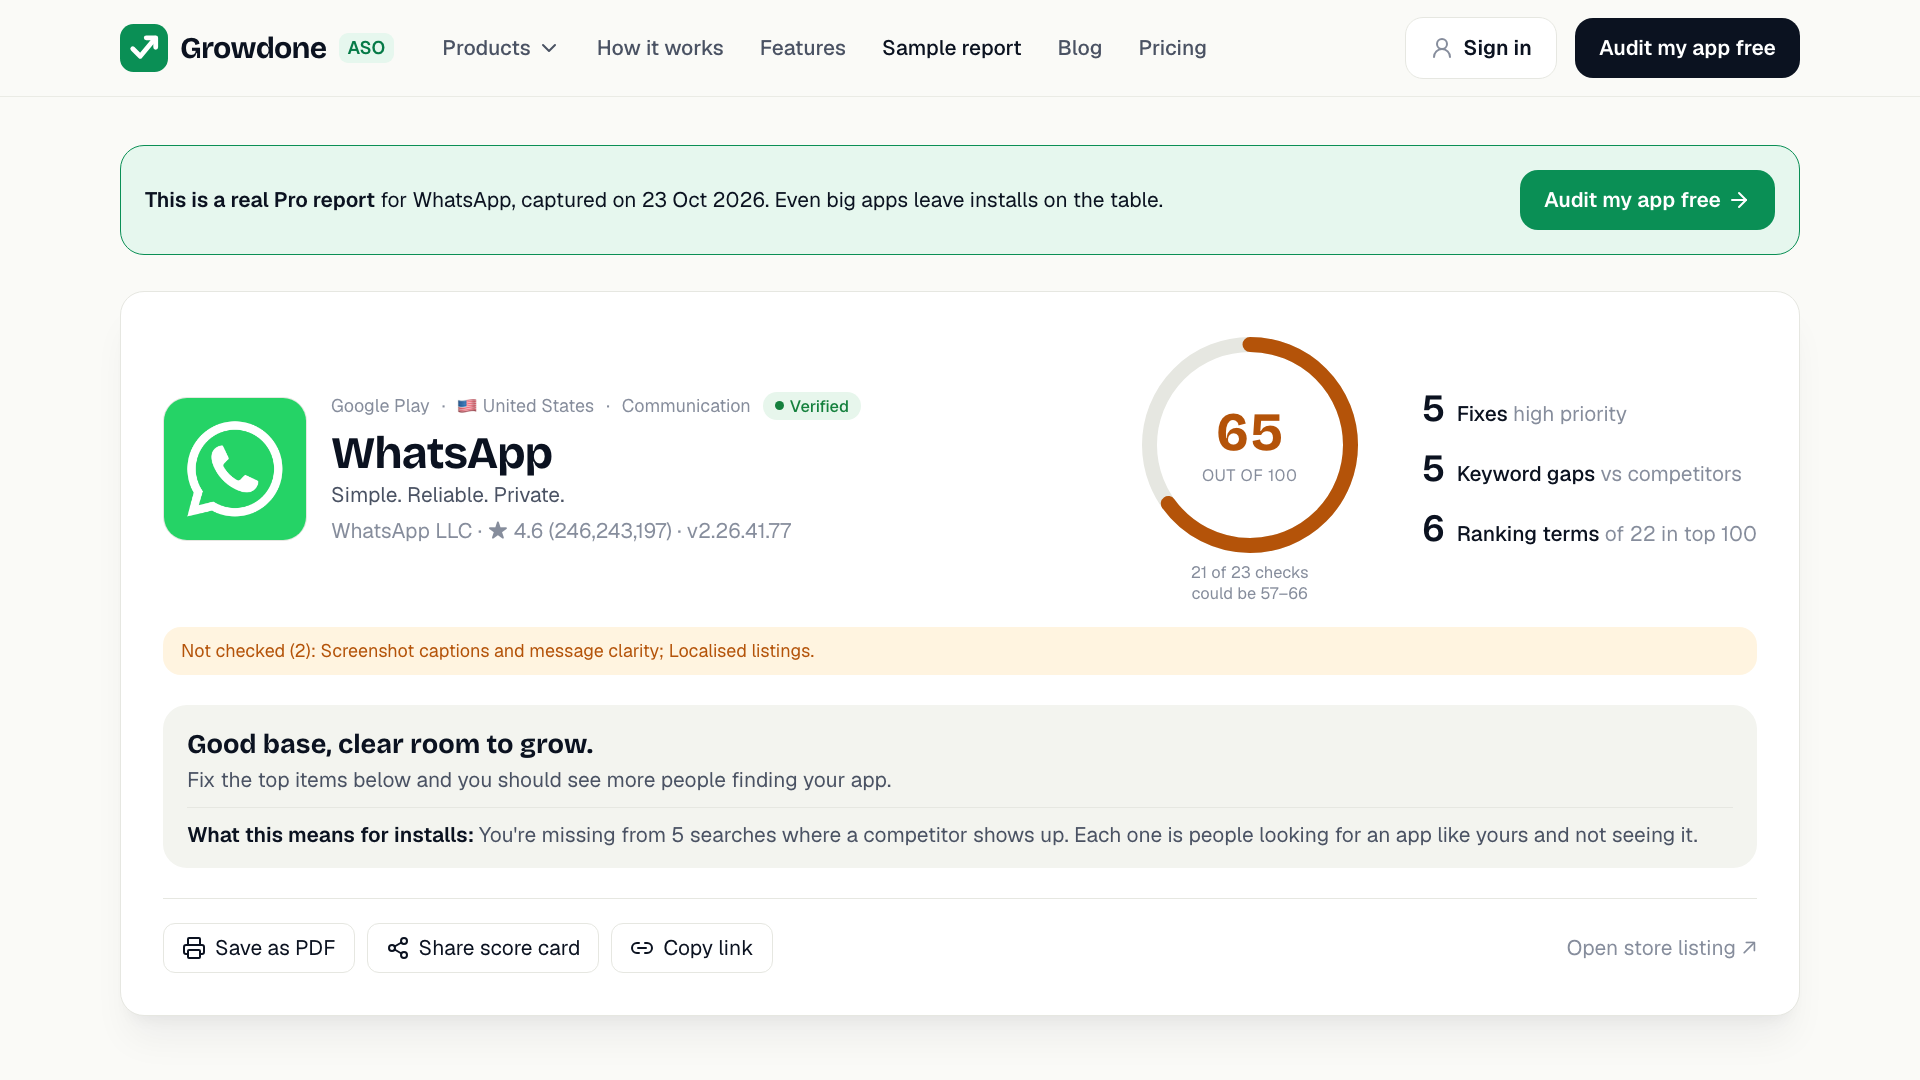Click the WhatsApp app title heading
The height and width of the screenshot is (1080, 1920).
coord(442,453)
